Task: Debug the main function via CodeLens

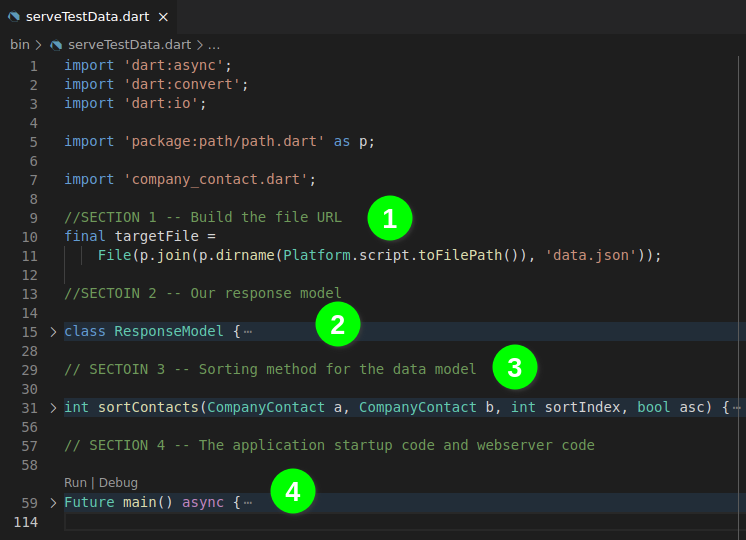Action: [118, 483]
